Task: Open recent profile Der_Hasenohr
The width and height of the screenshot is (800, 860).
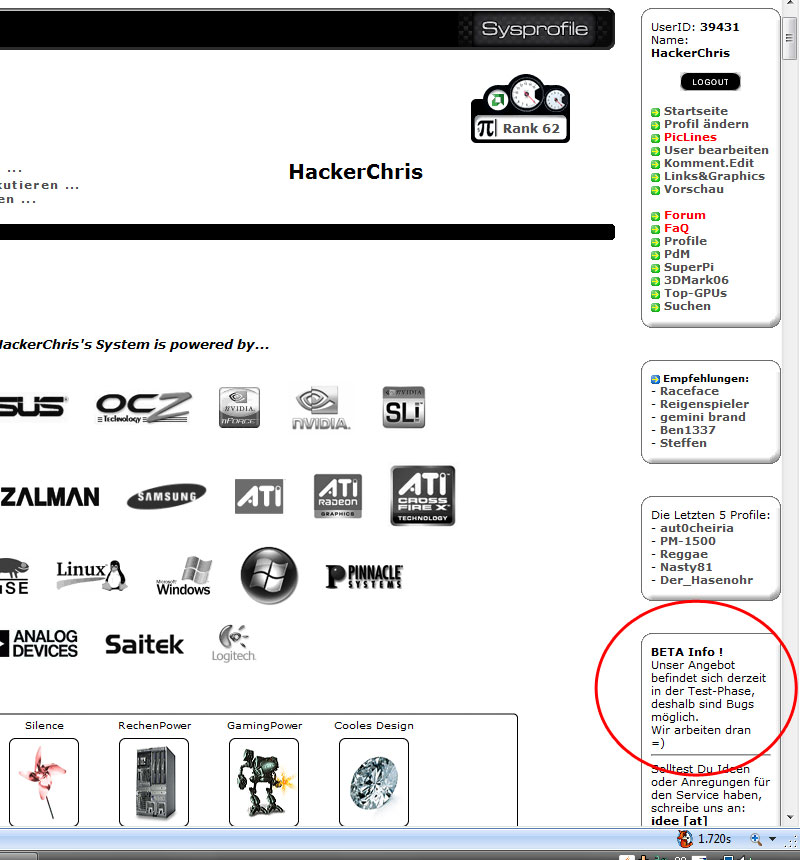Action: [x=706, y=580]
